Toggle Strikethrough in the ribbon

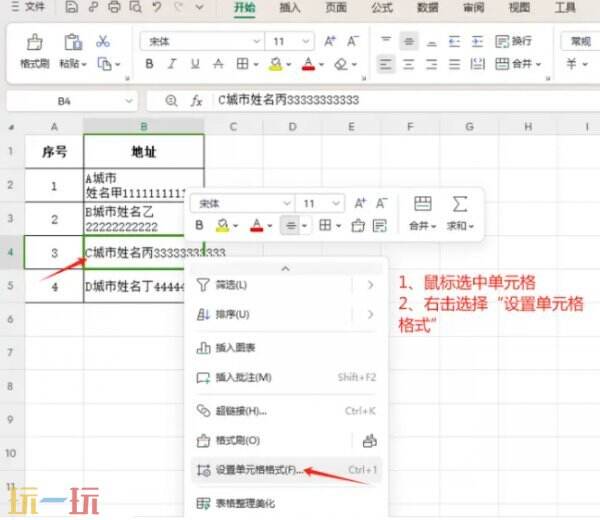tap(218, 64)
